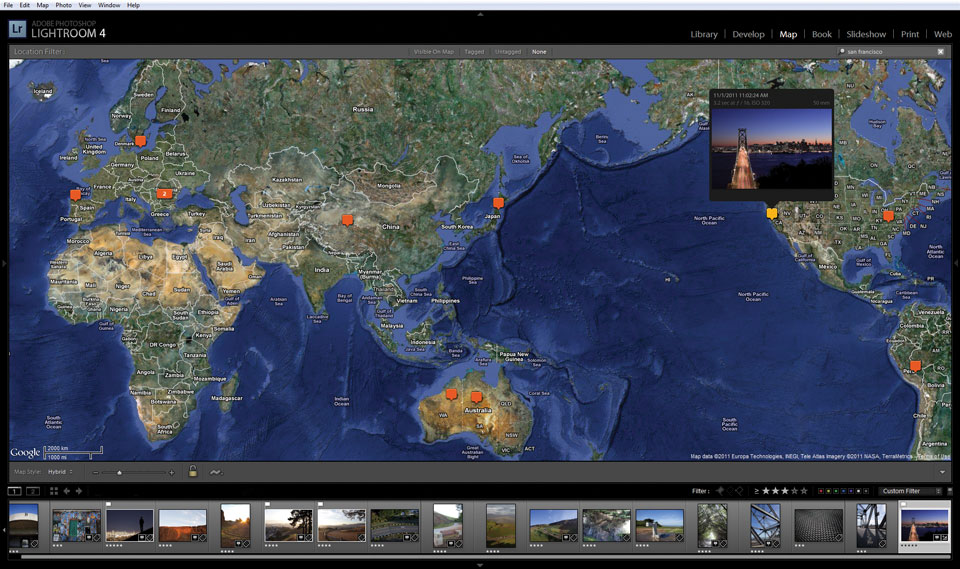Open the File menu
The height and width of the screenshot is (569, 960).
[8, 5]
